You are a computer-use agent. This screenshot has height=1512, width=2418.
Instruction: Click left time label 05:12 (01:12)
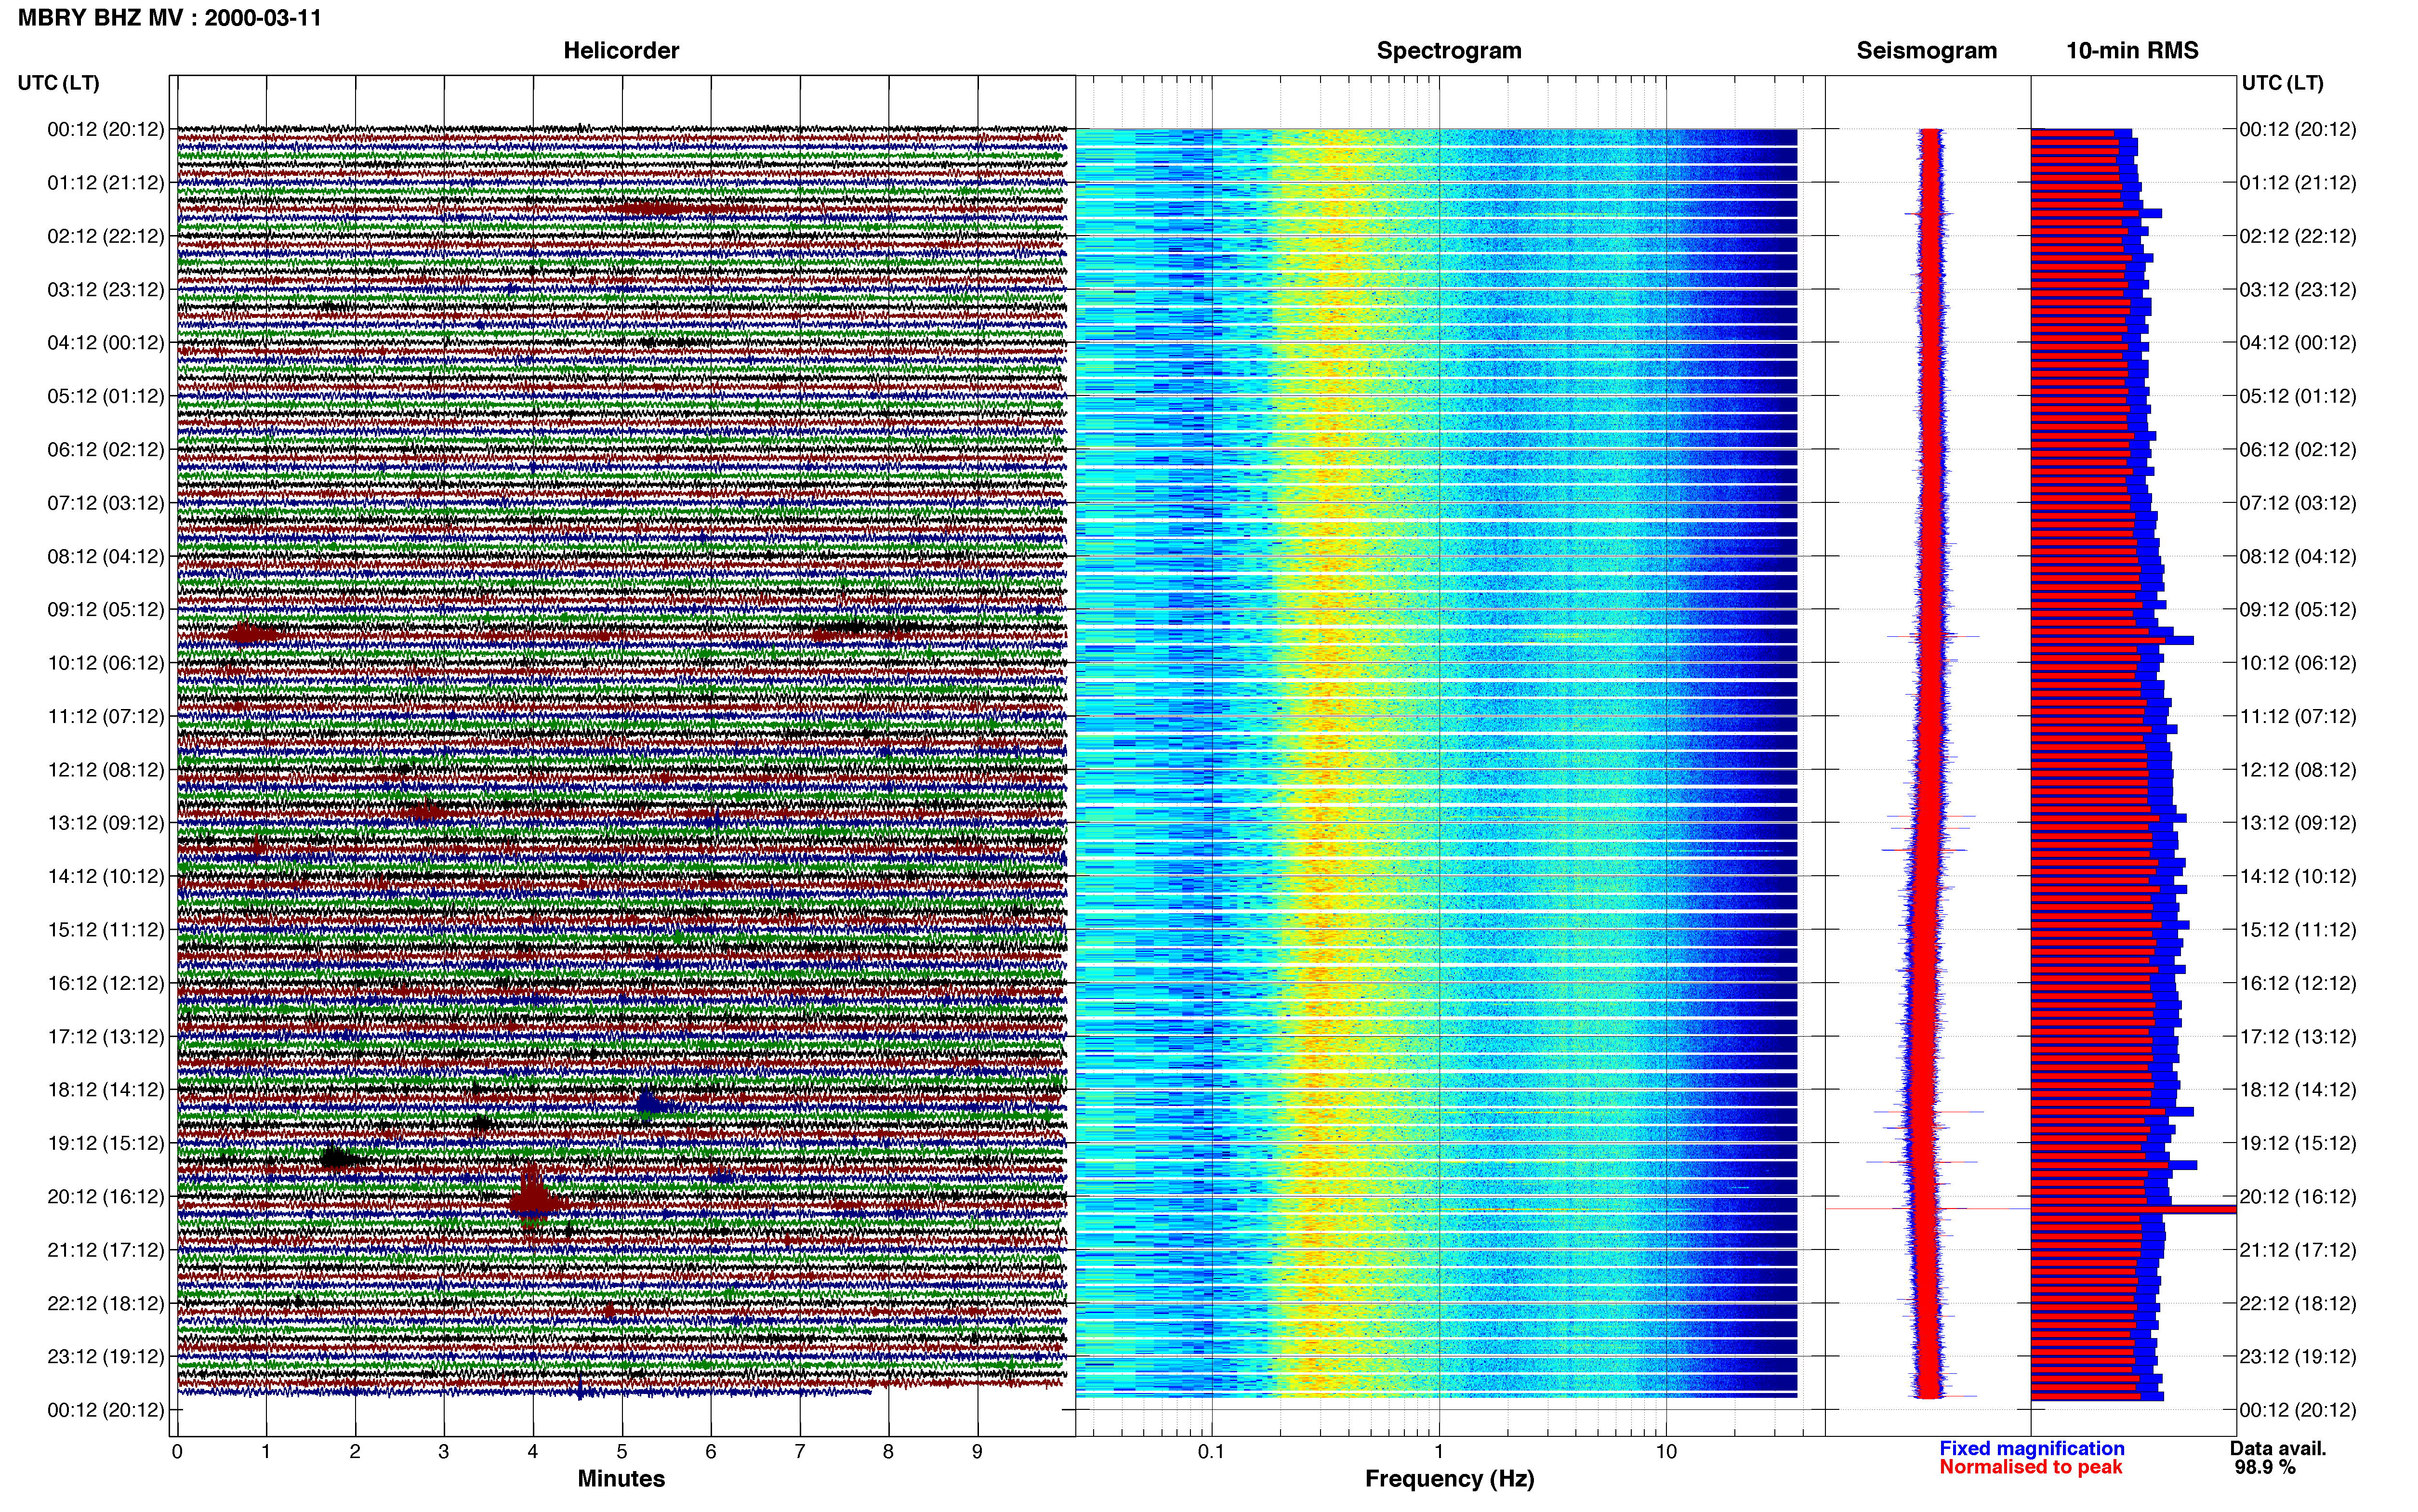106,396
